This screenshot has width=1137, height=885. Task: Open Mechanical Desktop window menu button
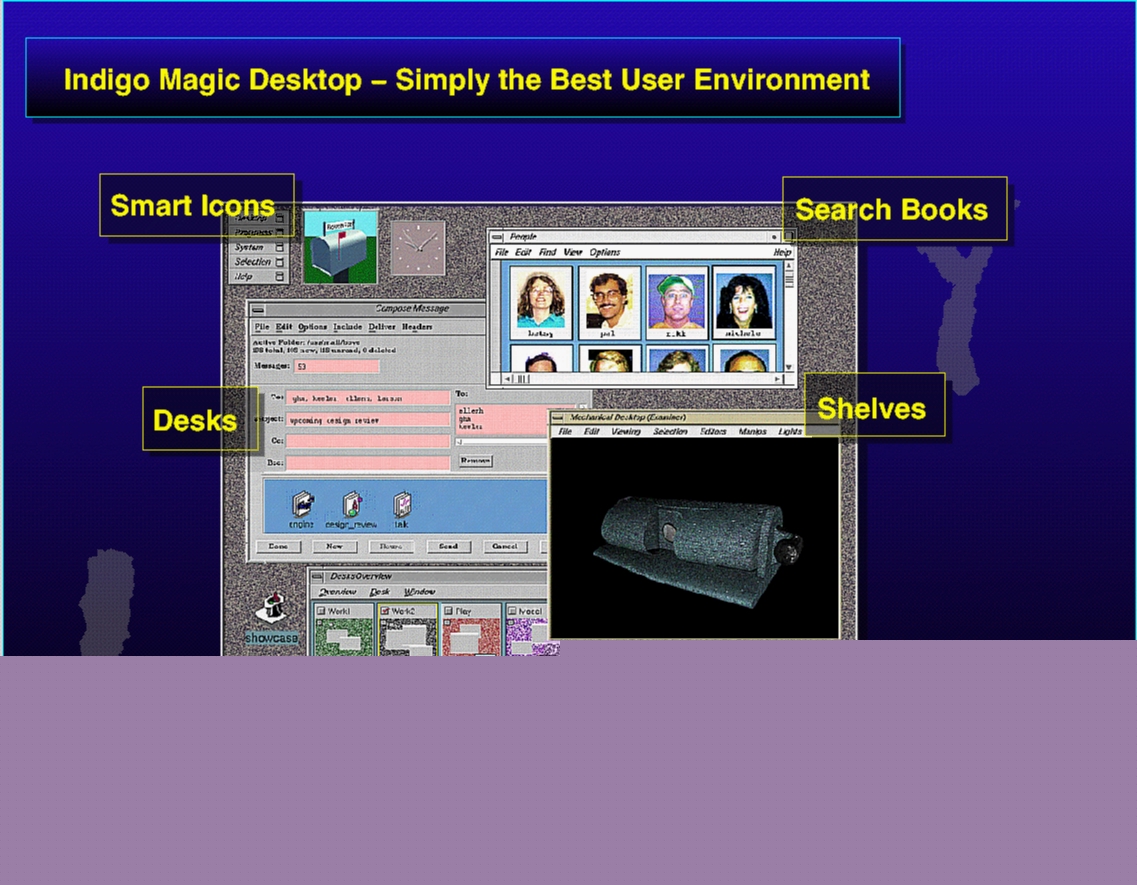558,417
